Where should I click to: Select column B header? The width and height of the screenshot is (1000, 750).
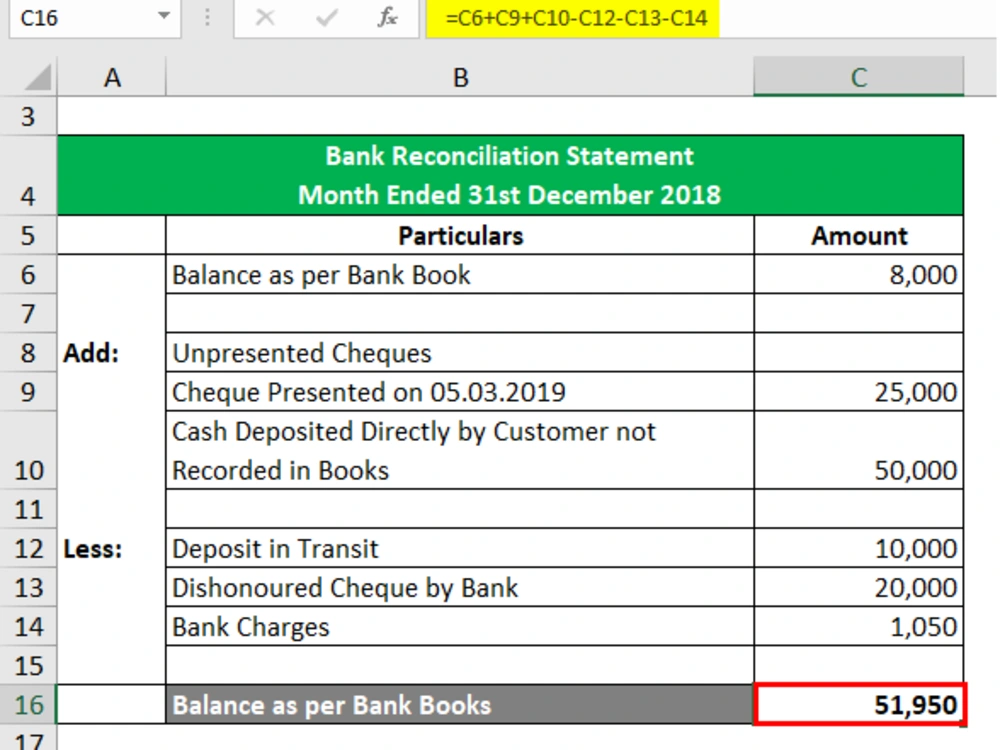pyautogui.click(x=460, y=77)
